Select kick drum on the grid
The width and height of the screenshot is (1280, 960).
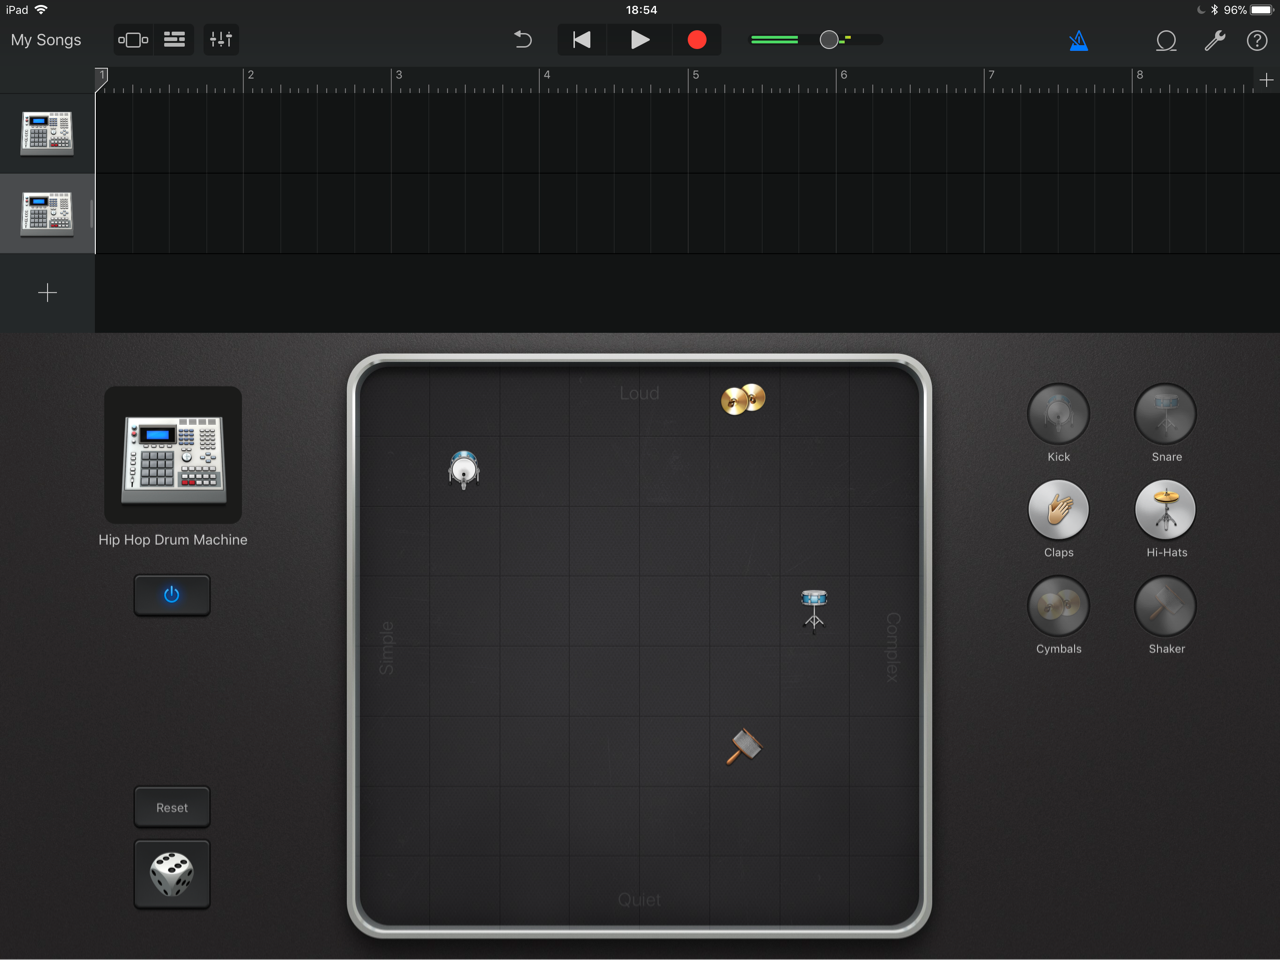[464, 469]
